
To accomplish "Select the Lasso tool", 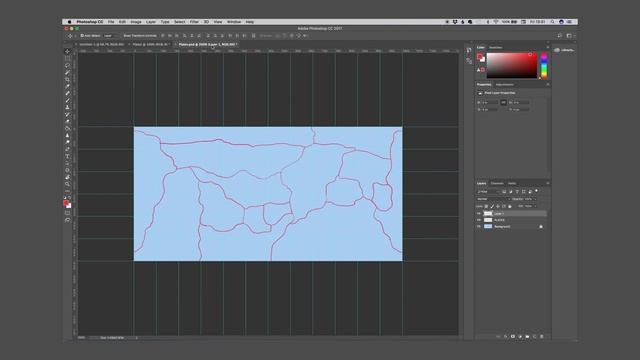I will pyautogui.click(x=67, y=65).
